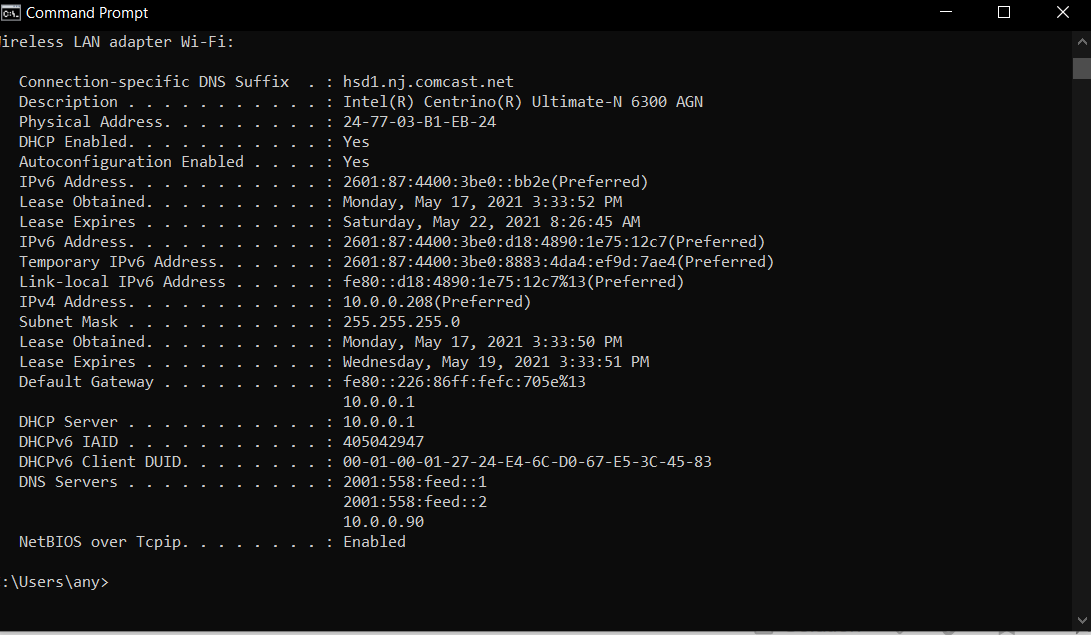
Task: Click the empty scrollbar track below thumb
Action: [x=1081, y=344]
